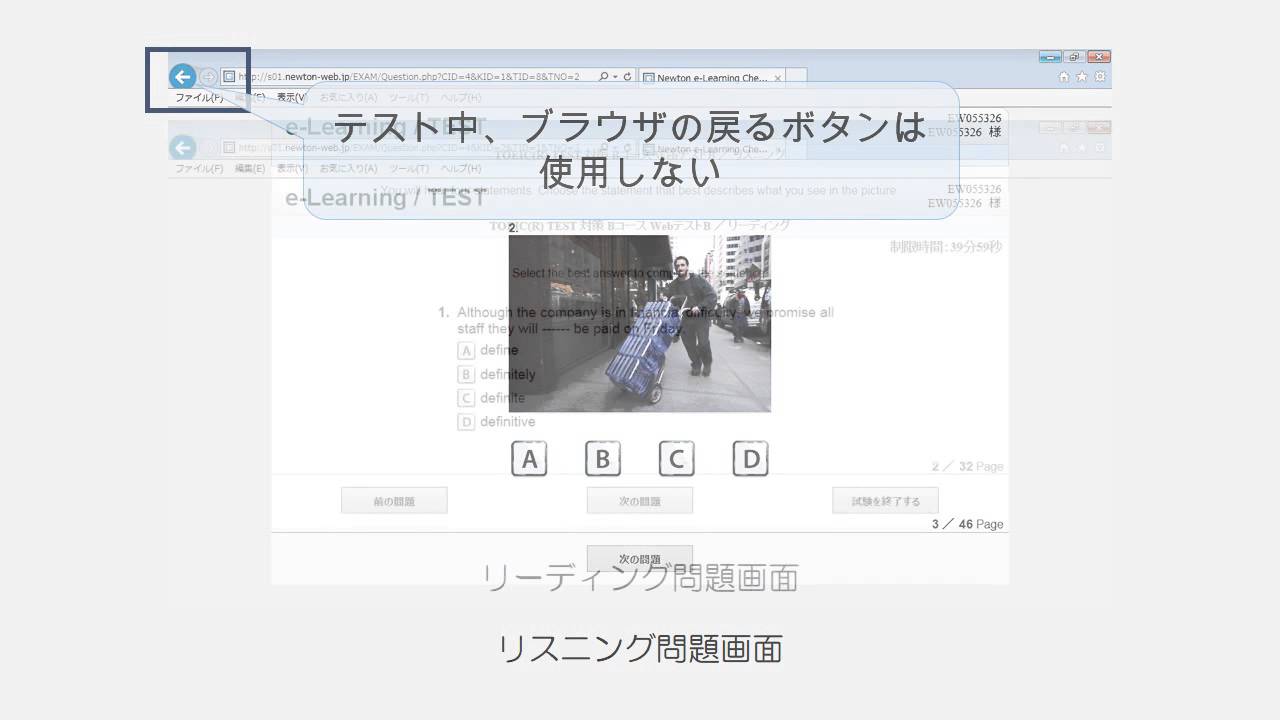Click the forward arrow beside the highlighted back button
The height and width of the screenshot is (720, 1280).
pyautogui.click(x=208, y=77)
